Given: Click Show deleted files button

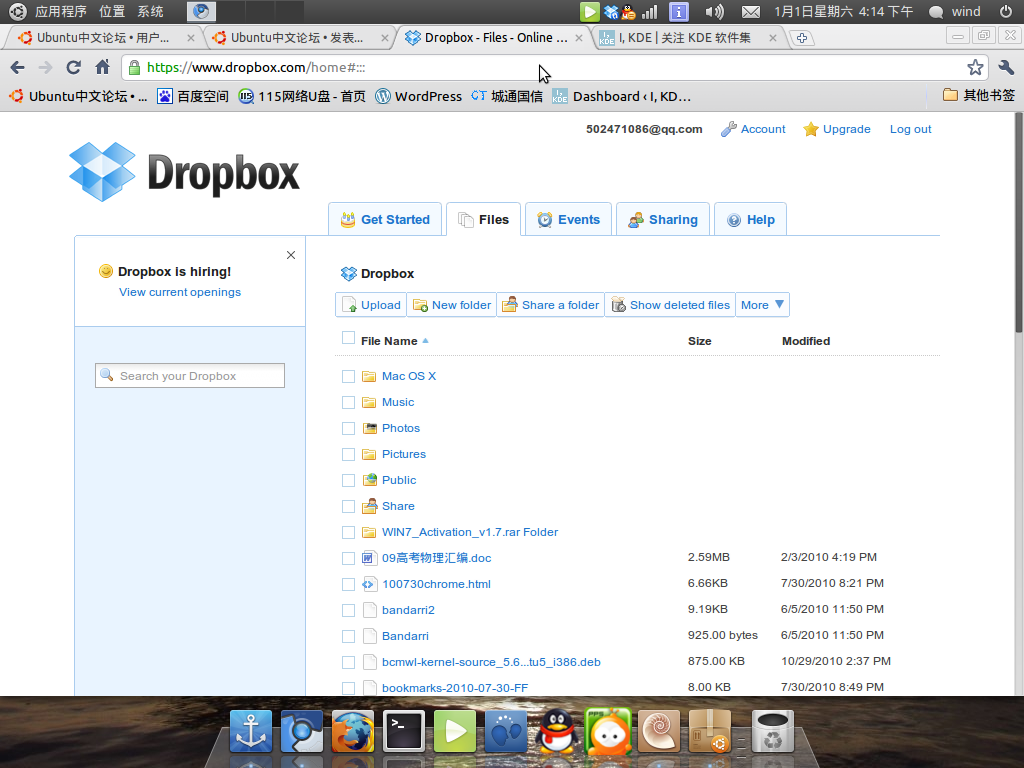Looking at the screenshot, I should pos(670,305).
